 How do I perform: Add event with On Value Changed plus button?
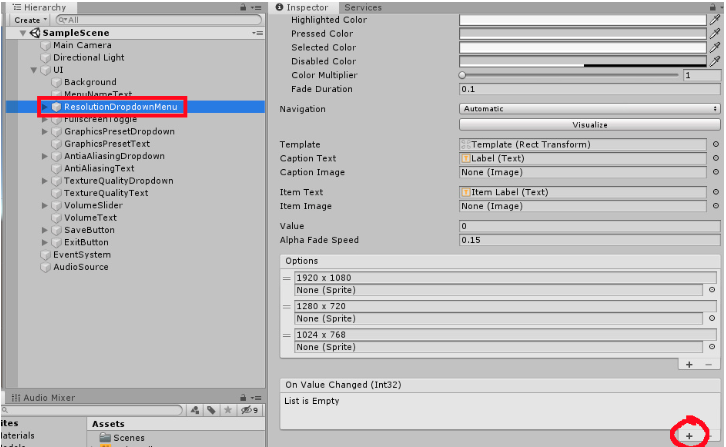(689, 437)
